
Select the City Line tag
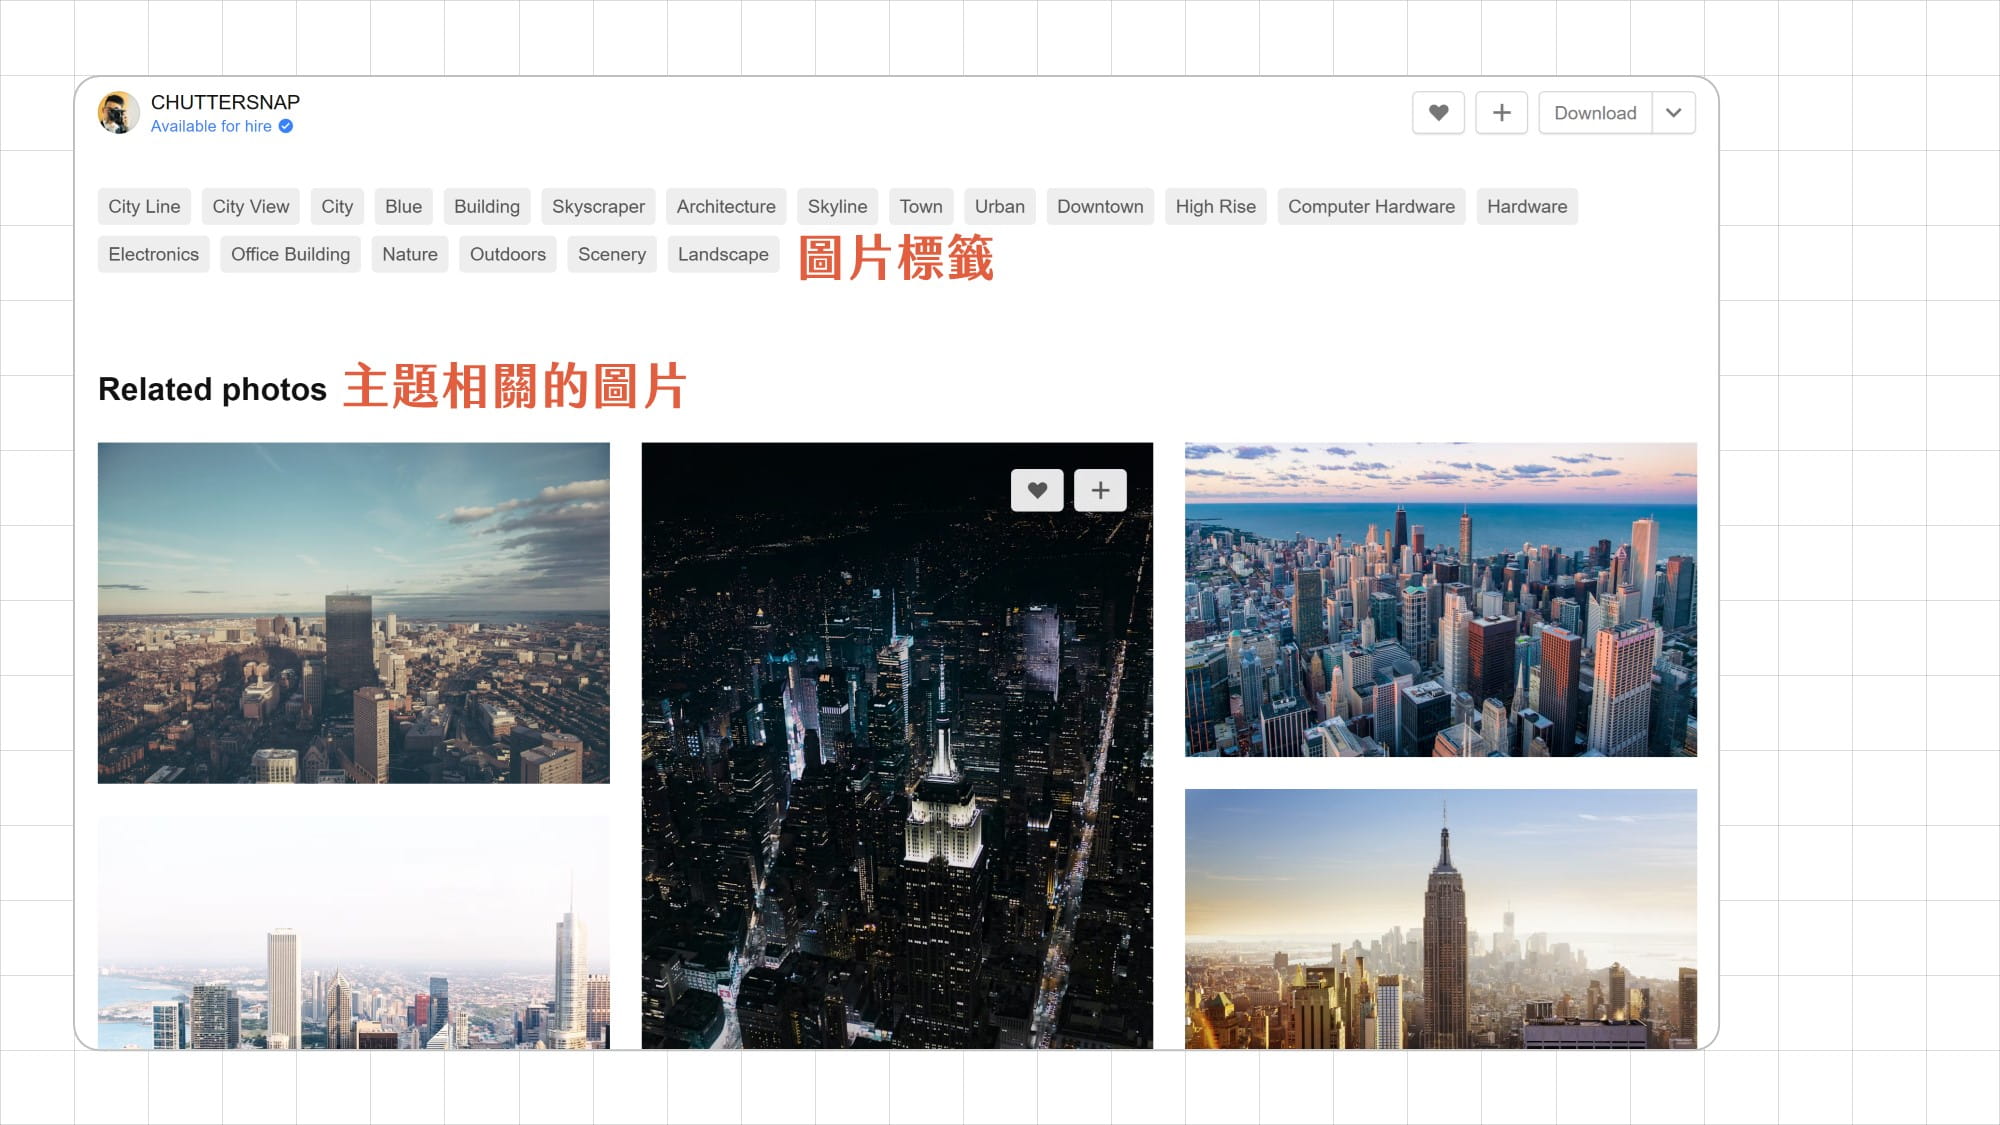pyautogui.click(x=144, y=206)
